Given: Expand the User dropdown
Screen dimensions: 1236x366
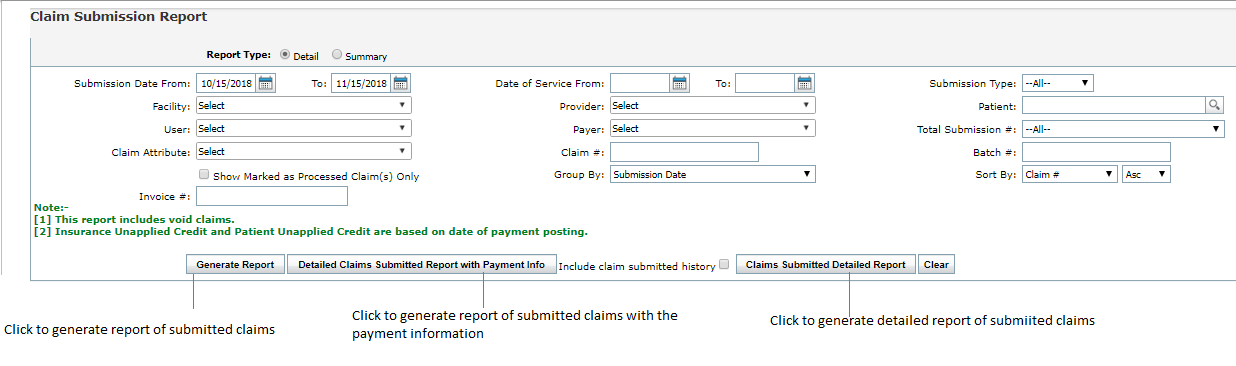Looking at the screenshot, I should point(303,128).
